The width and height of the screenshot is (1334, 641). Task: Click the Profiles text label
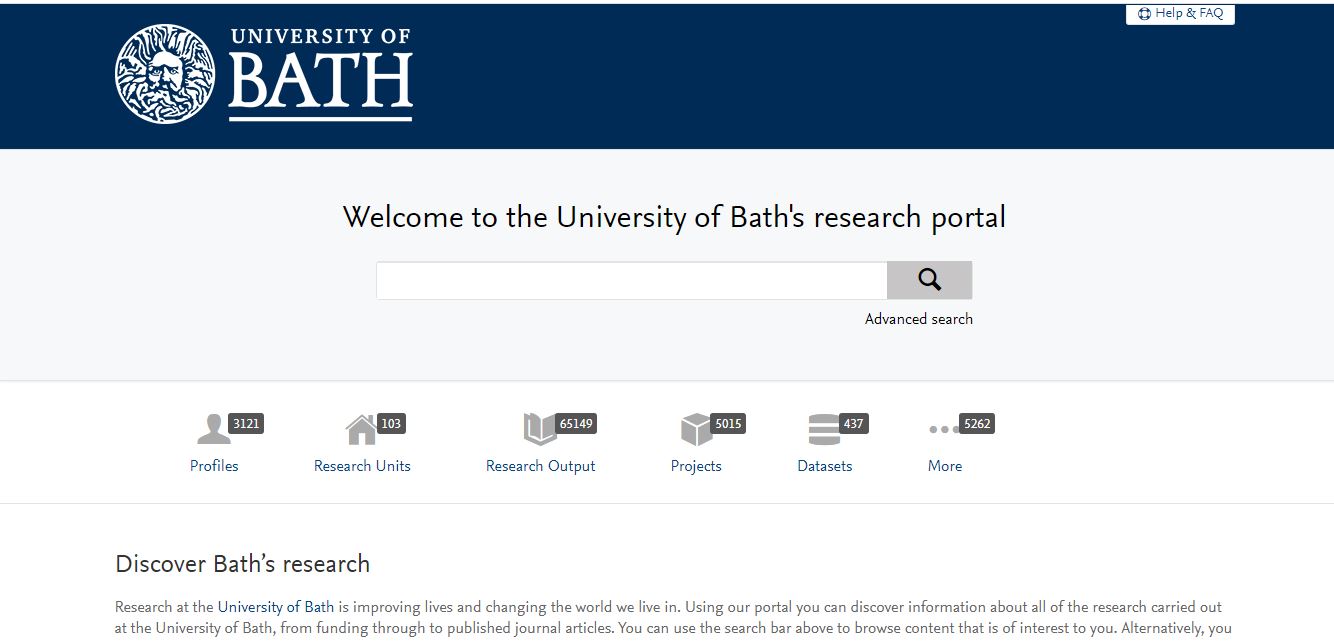214,466
